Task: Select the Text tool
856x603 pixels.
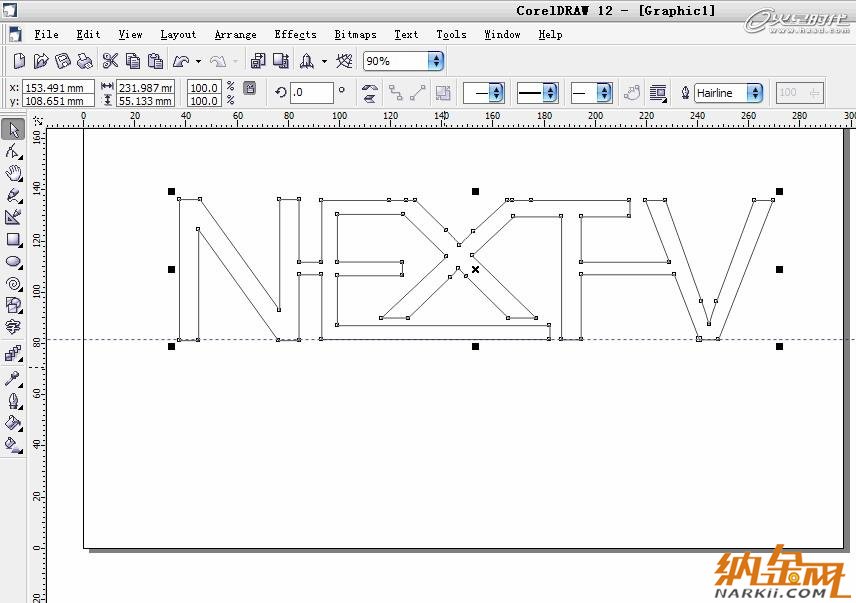Action: tap(13, 327)
